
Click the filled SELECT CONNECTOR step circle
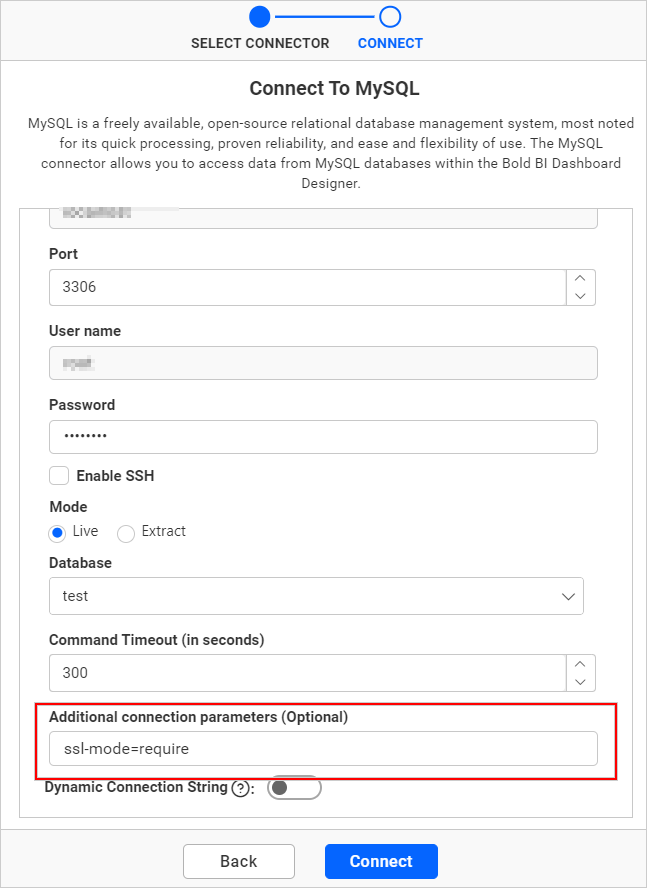(x=258, y=16)
